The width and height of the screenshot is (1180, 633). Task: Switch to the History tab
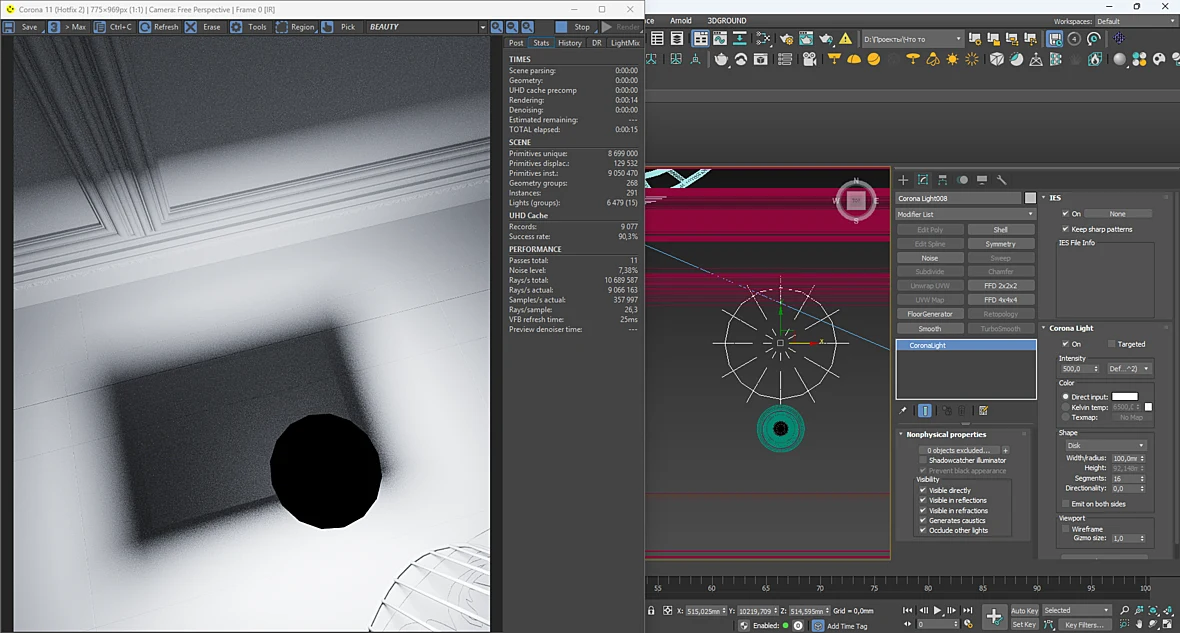tap(570, 43)
